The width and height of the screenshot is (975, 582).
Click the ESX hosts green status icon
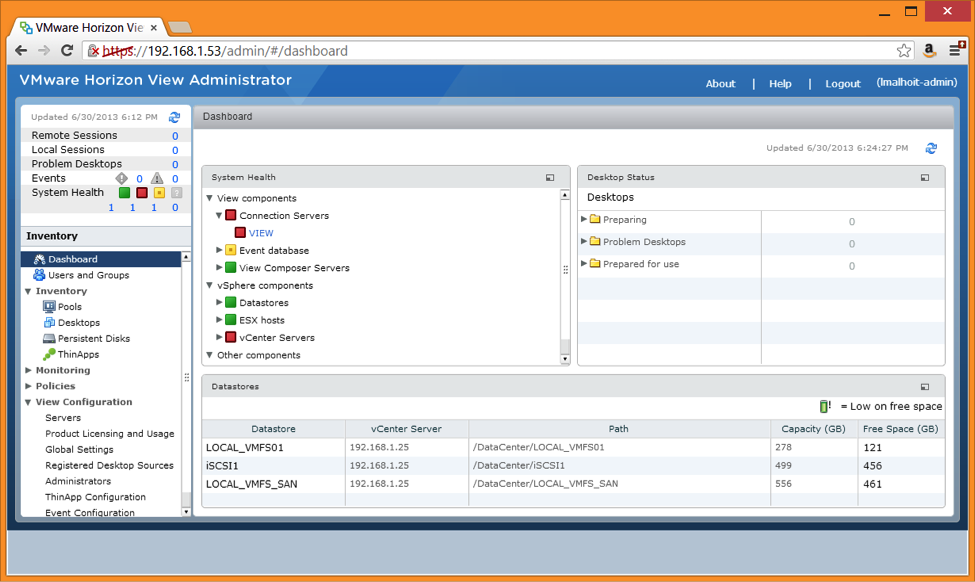[231, 320]
